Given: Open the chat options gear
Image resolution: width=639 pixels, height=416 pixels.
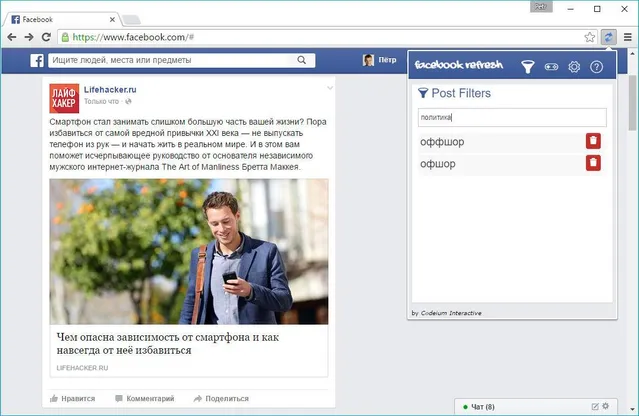Looking at the screenshot, I should point(604,406).
